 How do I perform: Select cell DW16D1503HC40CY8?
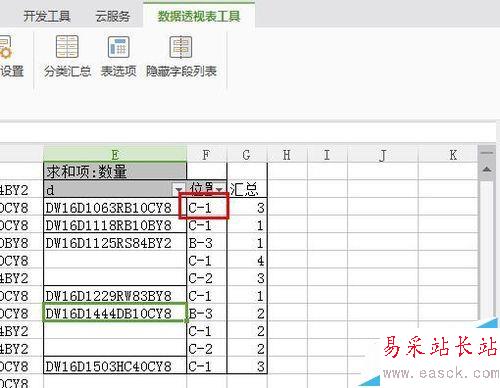pyautogui.click(x=115, y=366)
